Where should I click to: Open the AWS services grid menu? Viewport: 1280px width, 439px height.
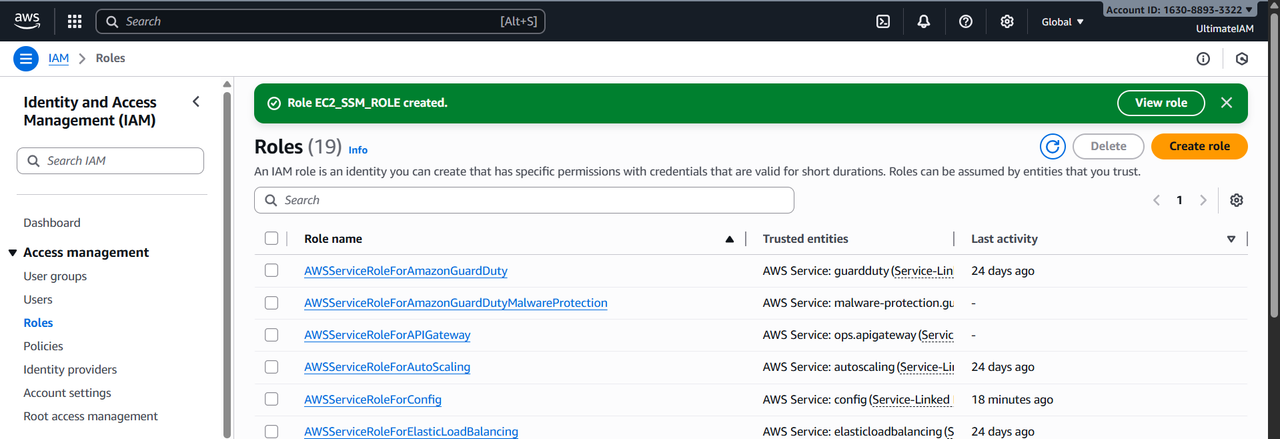(75, 21)
